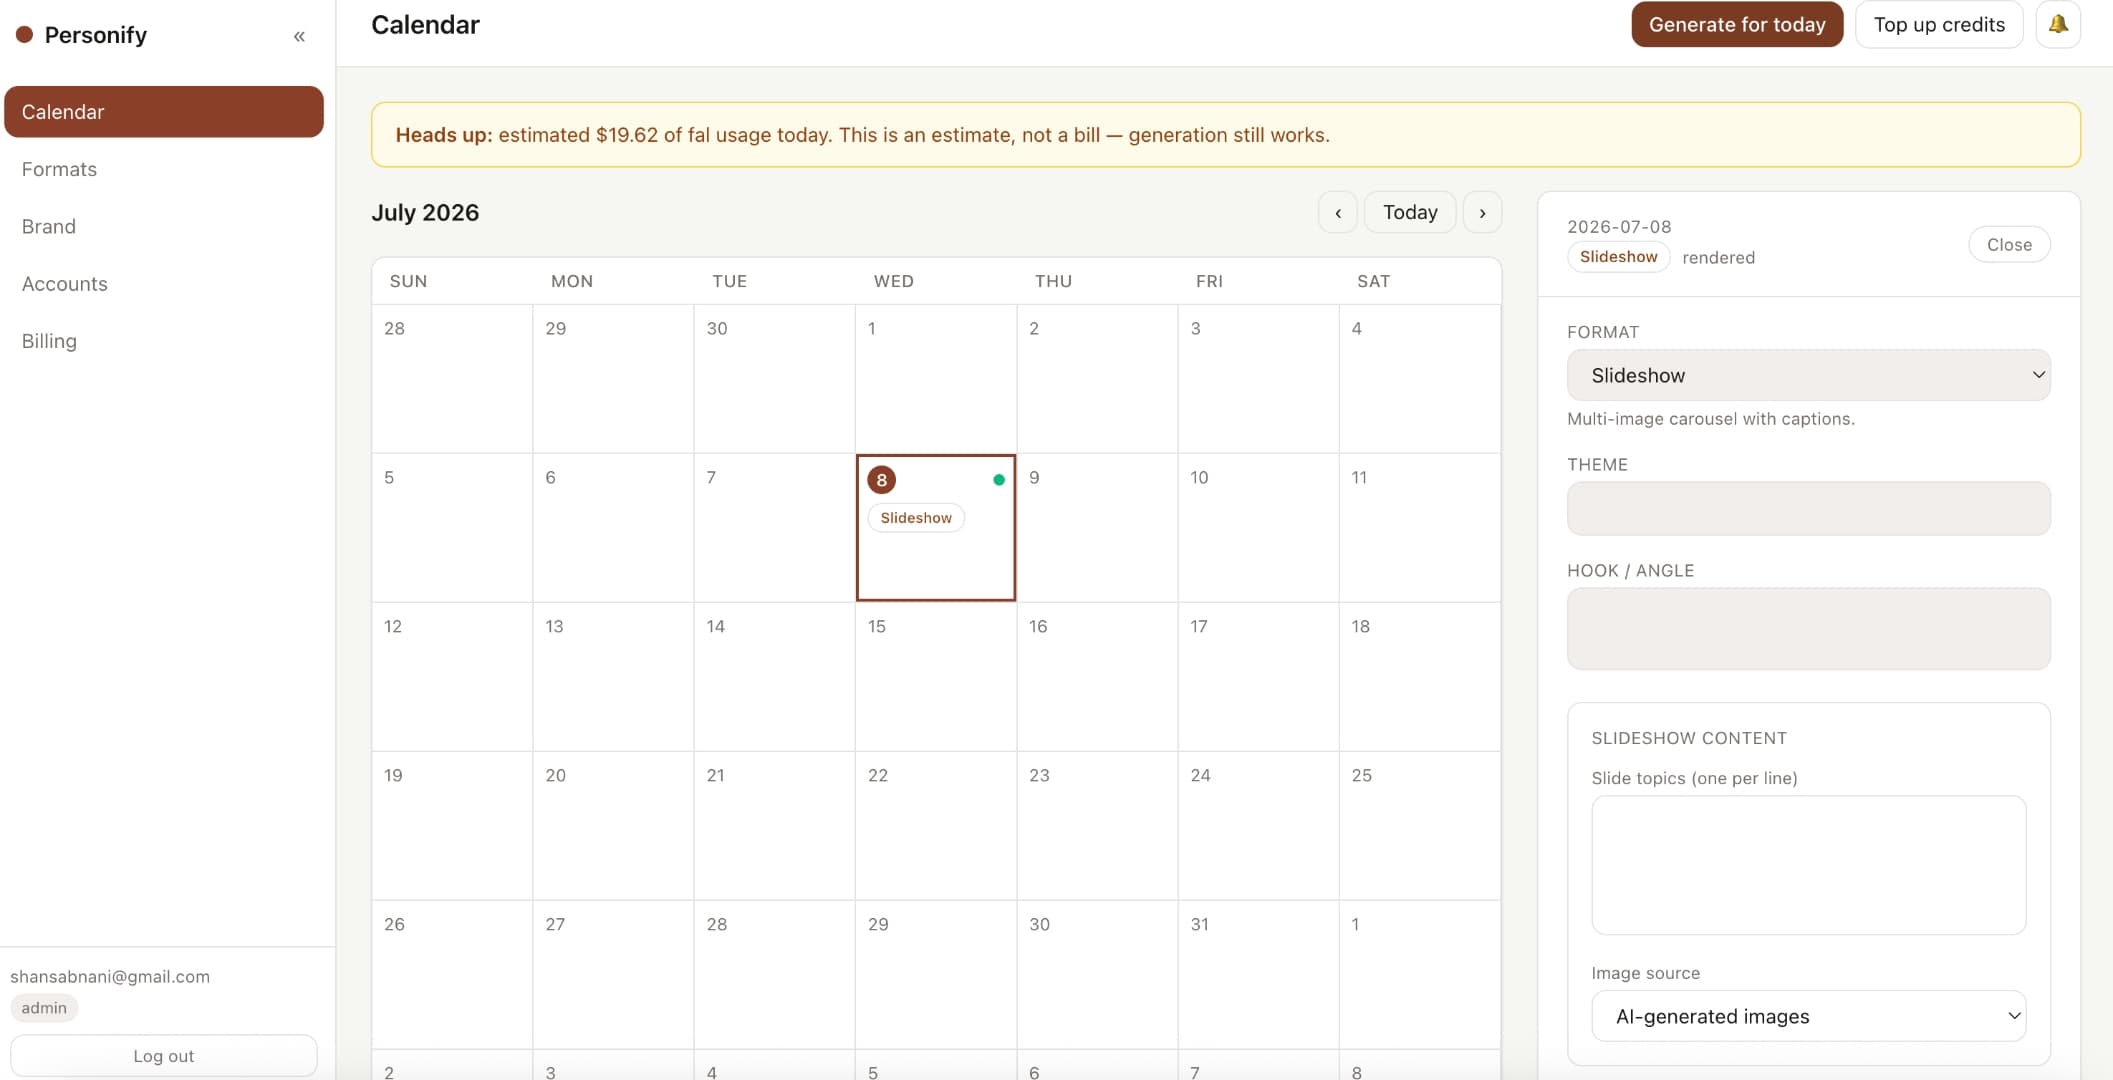2113x1080 pixels.
Task: Click green status dot on July 8
Action: (998, 480)
